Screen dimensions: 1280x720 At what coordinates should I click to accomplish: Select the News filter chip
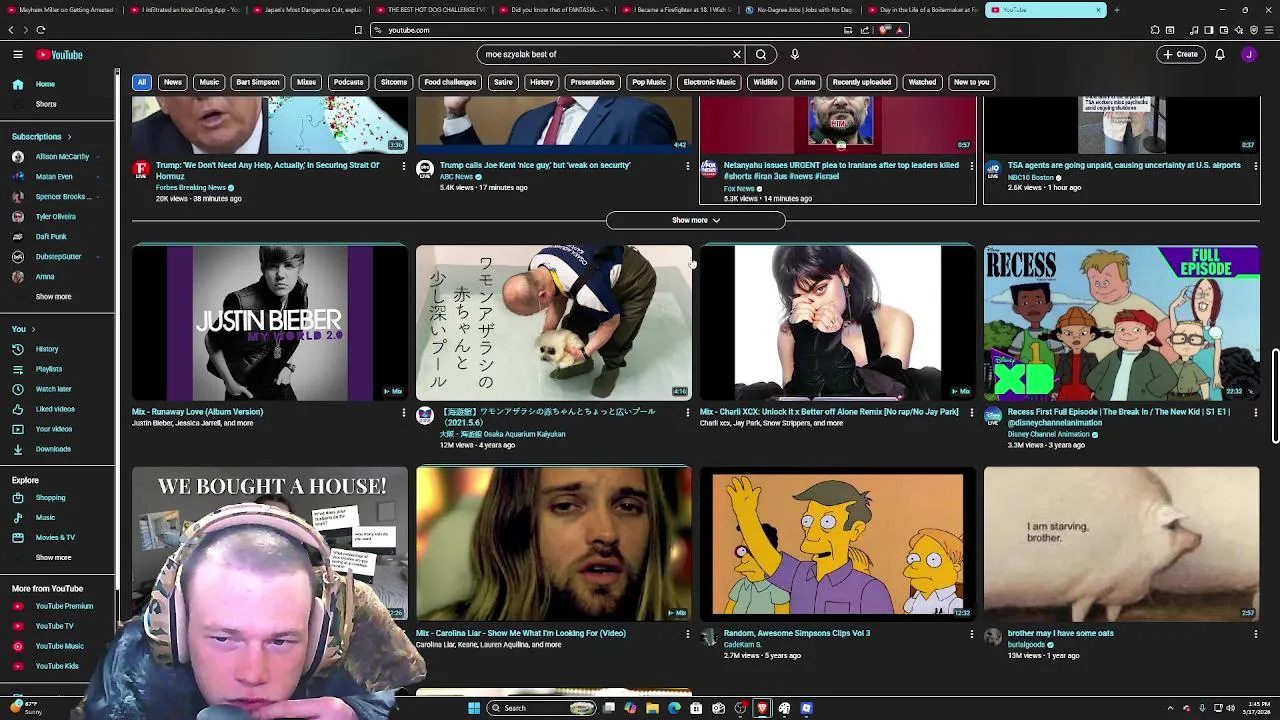pyautogui.click(x=173, y=82)
